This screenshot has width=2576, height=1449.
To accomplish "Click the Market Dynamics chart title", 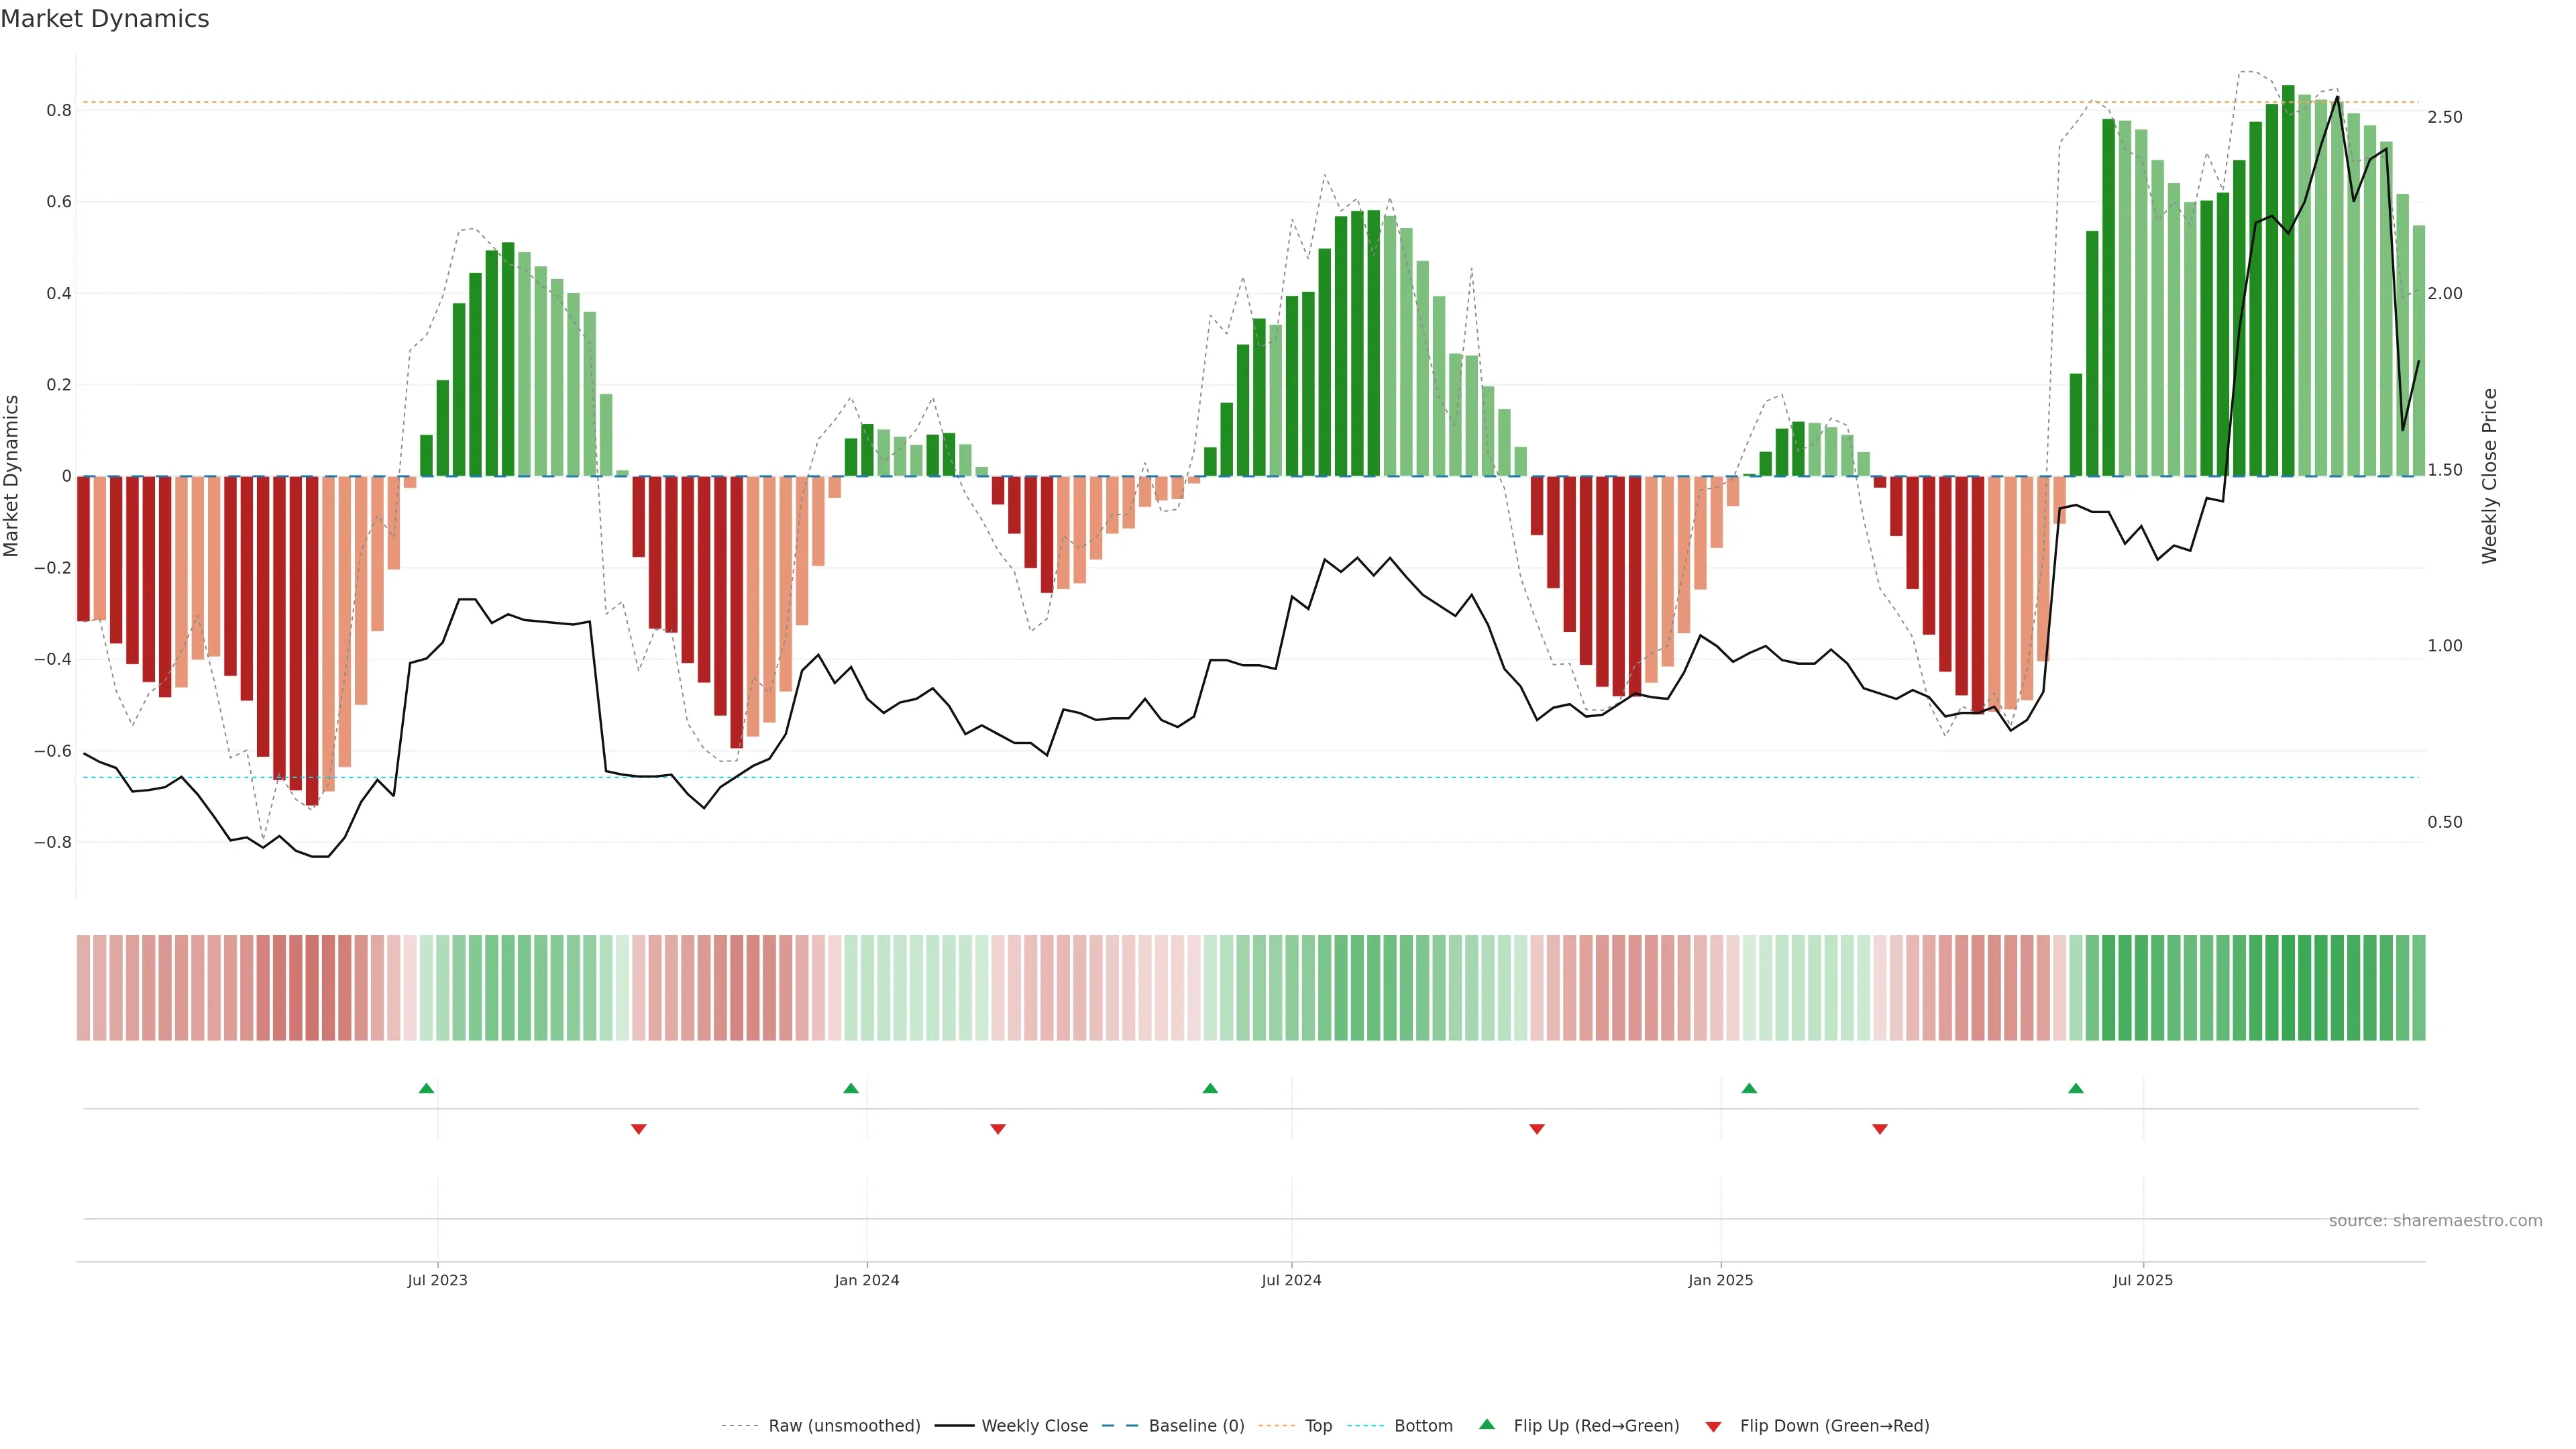I will pyautogui.click(x=105, y=19).
